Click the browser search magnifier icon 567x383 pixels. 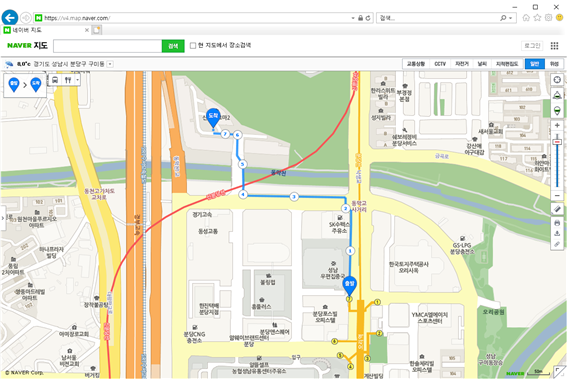503,18
